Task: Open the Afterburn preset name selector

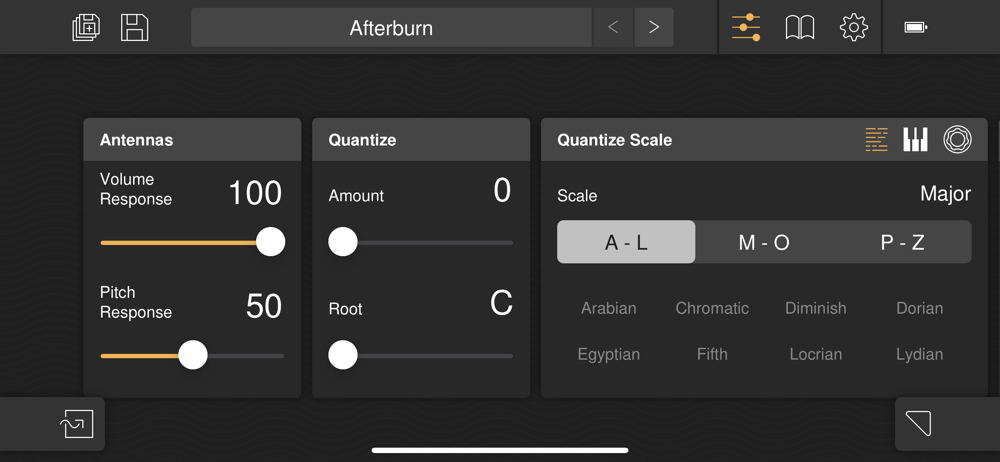Action: (x=391, y=28)
